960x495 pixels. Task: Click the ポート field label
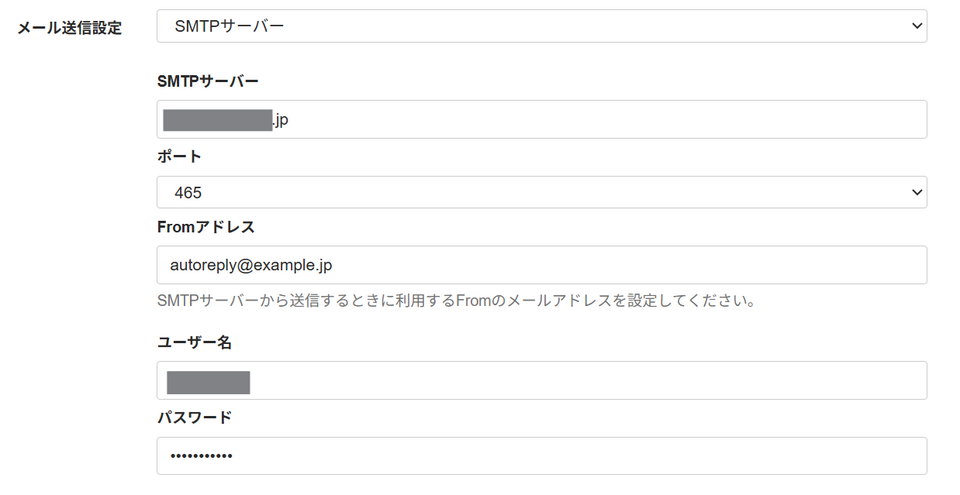(x=179, y=157)
